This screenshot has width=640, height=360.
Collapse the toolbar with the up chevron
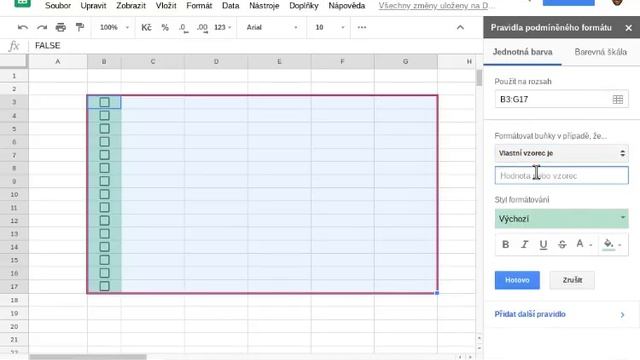tap(460, 27)
